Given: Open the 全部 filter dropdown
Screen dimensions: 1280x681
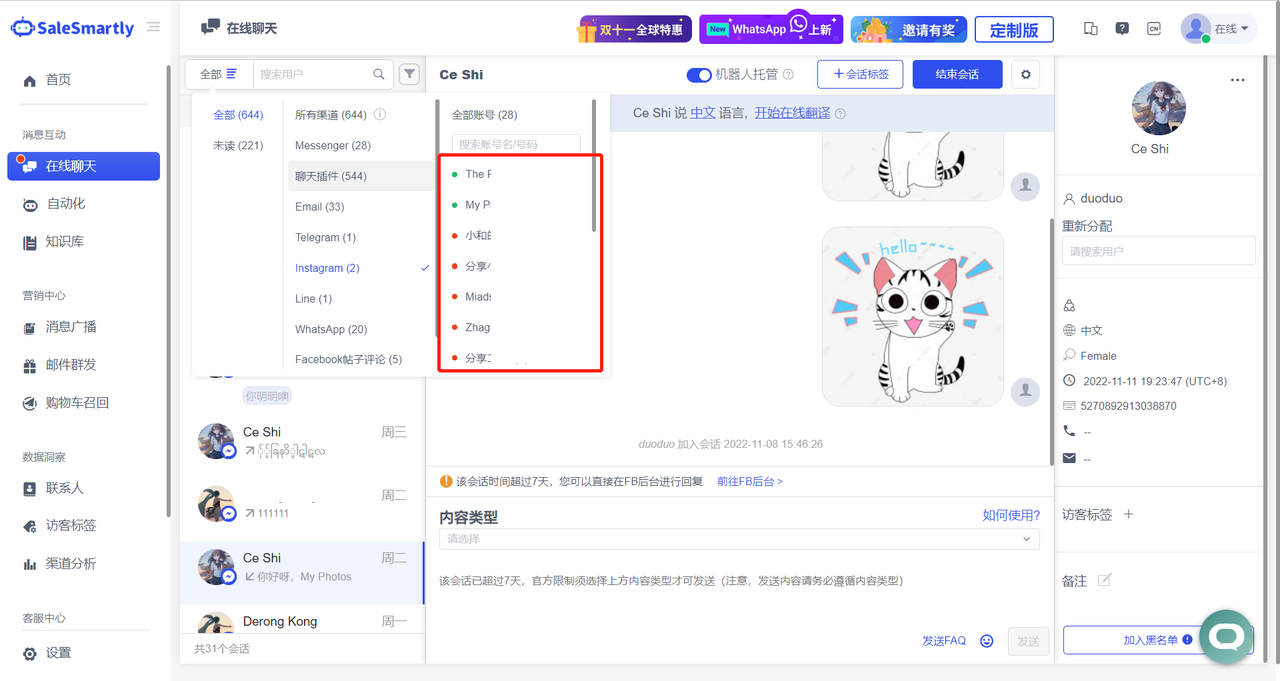Looking at the screenshot, I should 218,74.
